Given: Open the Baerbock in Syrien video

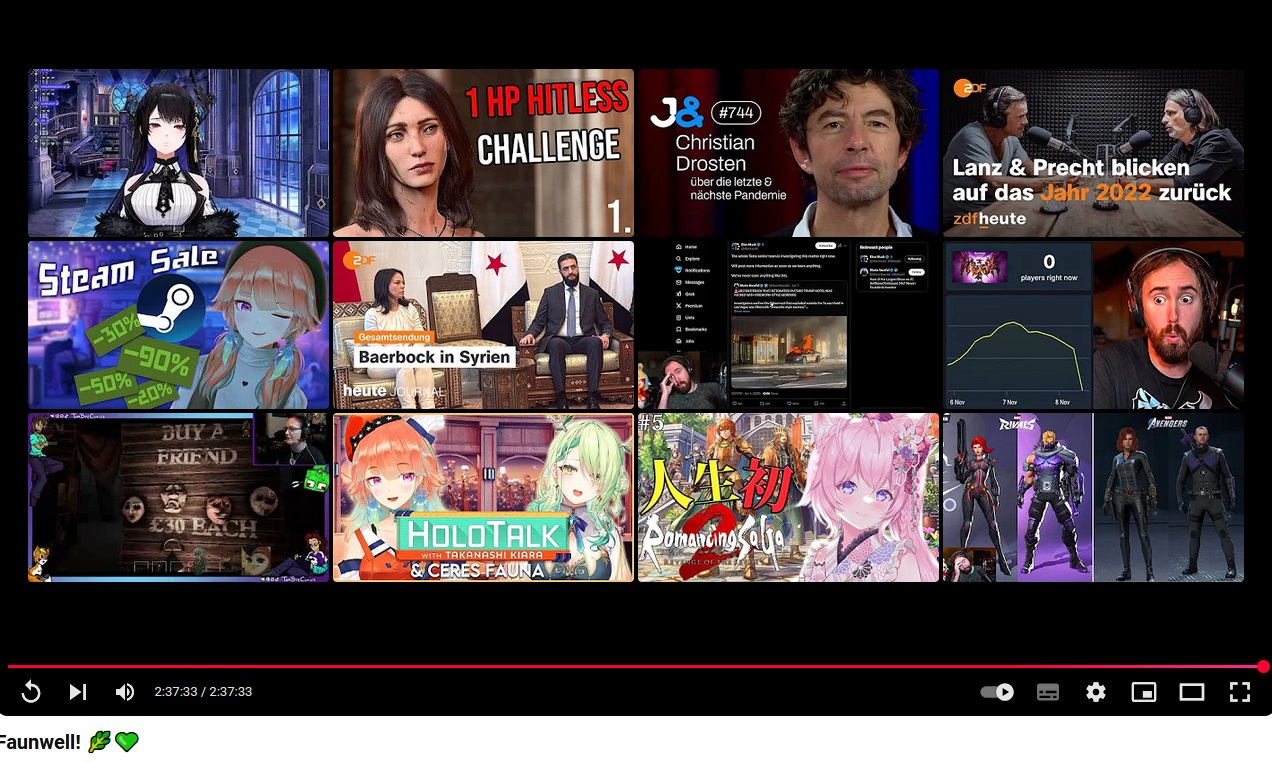Looking at the screenshot, I should [483, 325].
